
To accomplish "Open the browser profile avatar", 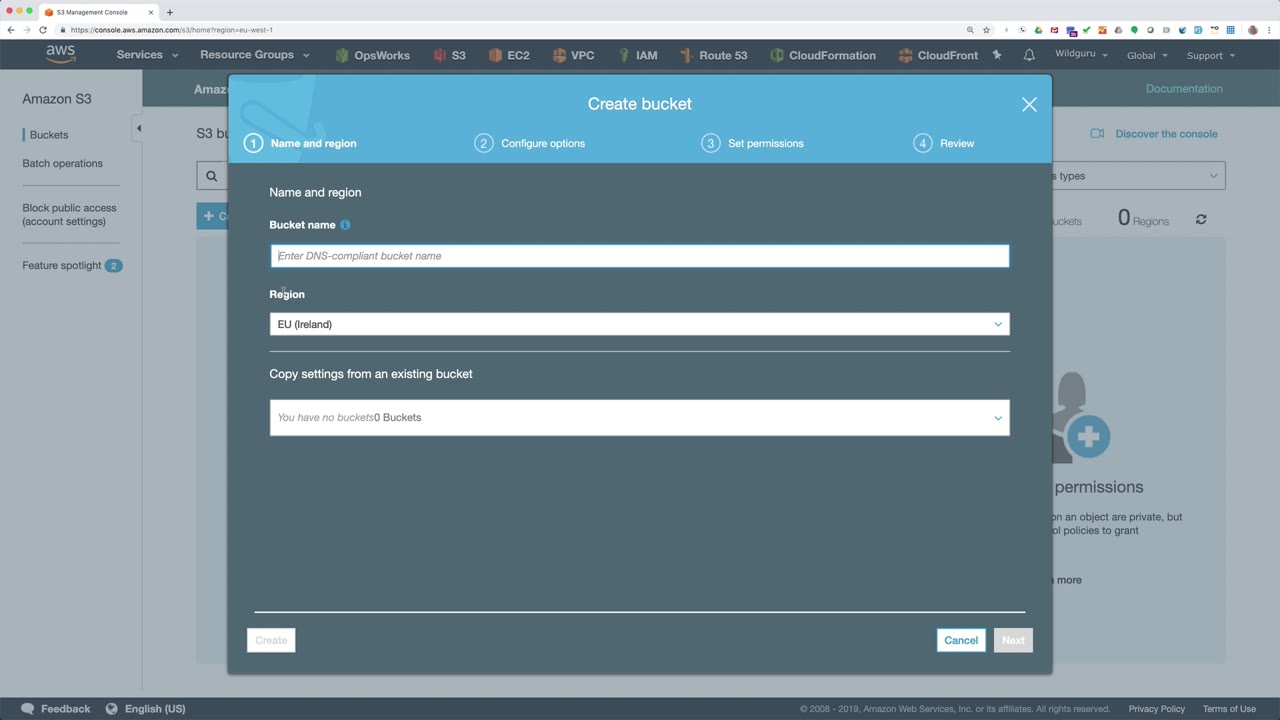I will click(x=1253, y=30).
